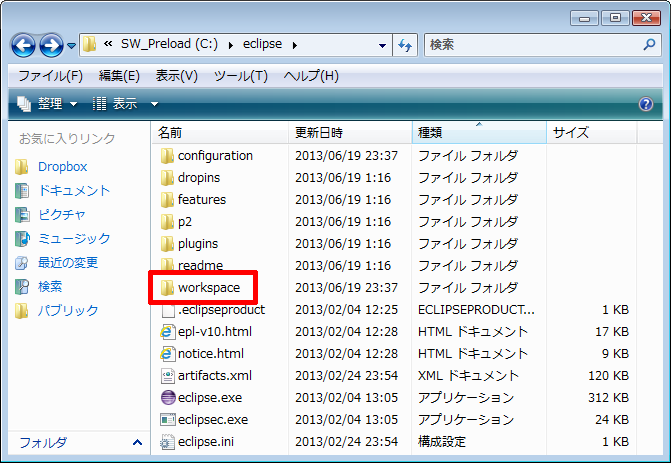Click the configuration folder icon
Viewport: 671px width, 463px height.
pos(167,156)
